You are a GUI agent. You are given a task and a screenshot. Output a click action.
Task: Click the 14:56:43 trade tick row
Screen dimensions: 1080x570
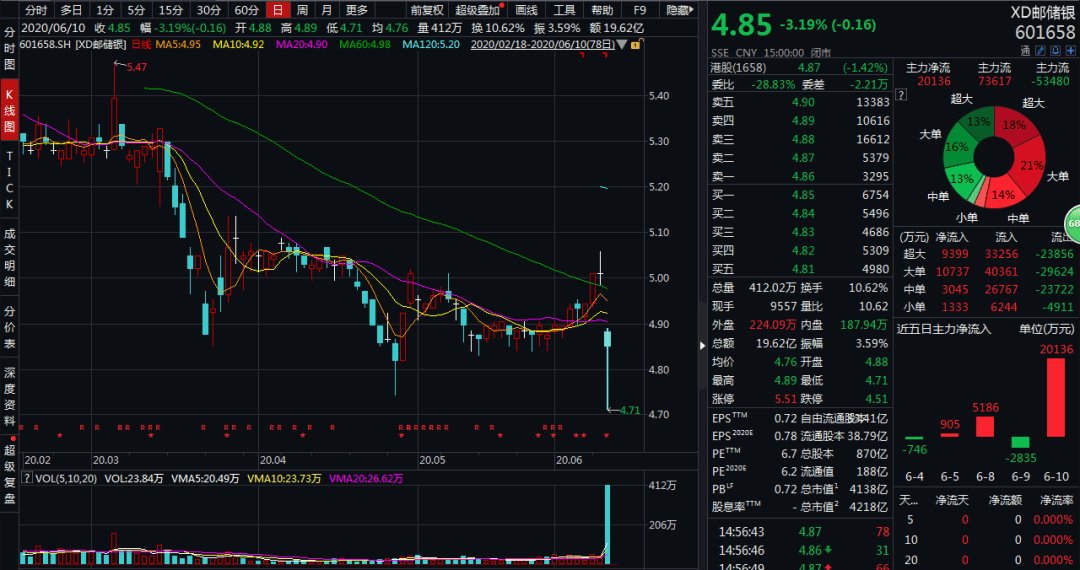click(799, 531)
